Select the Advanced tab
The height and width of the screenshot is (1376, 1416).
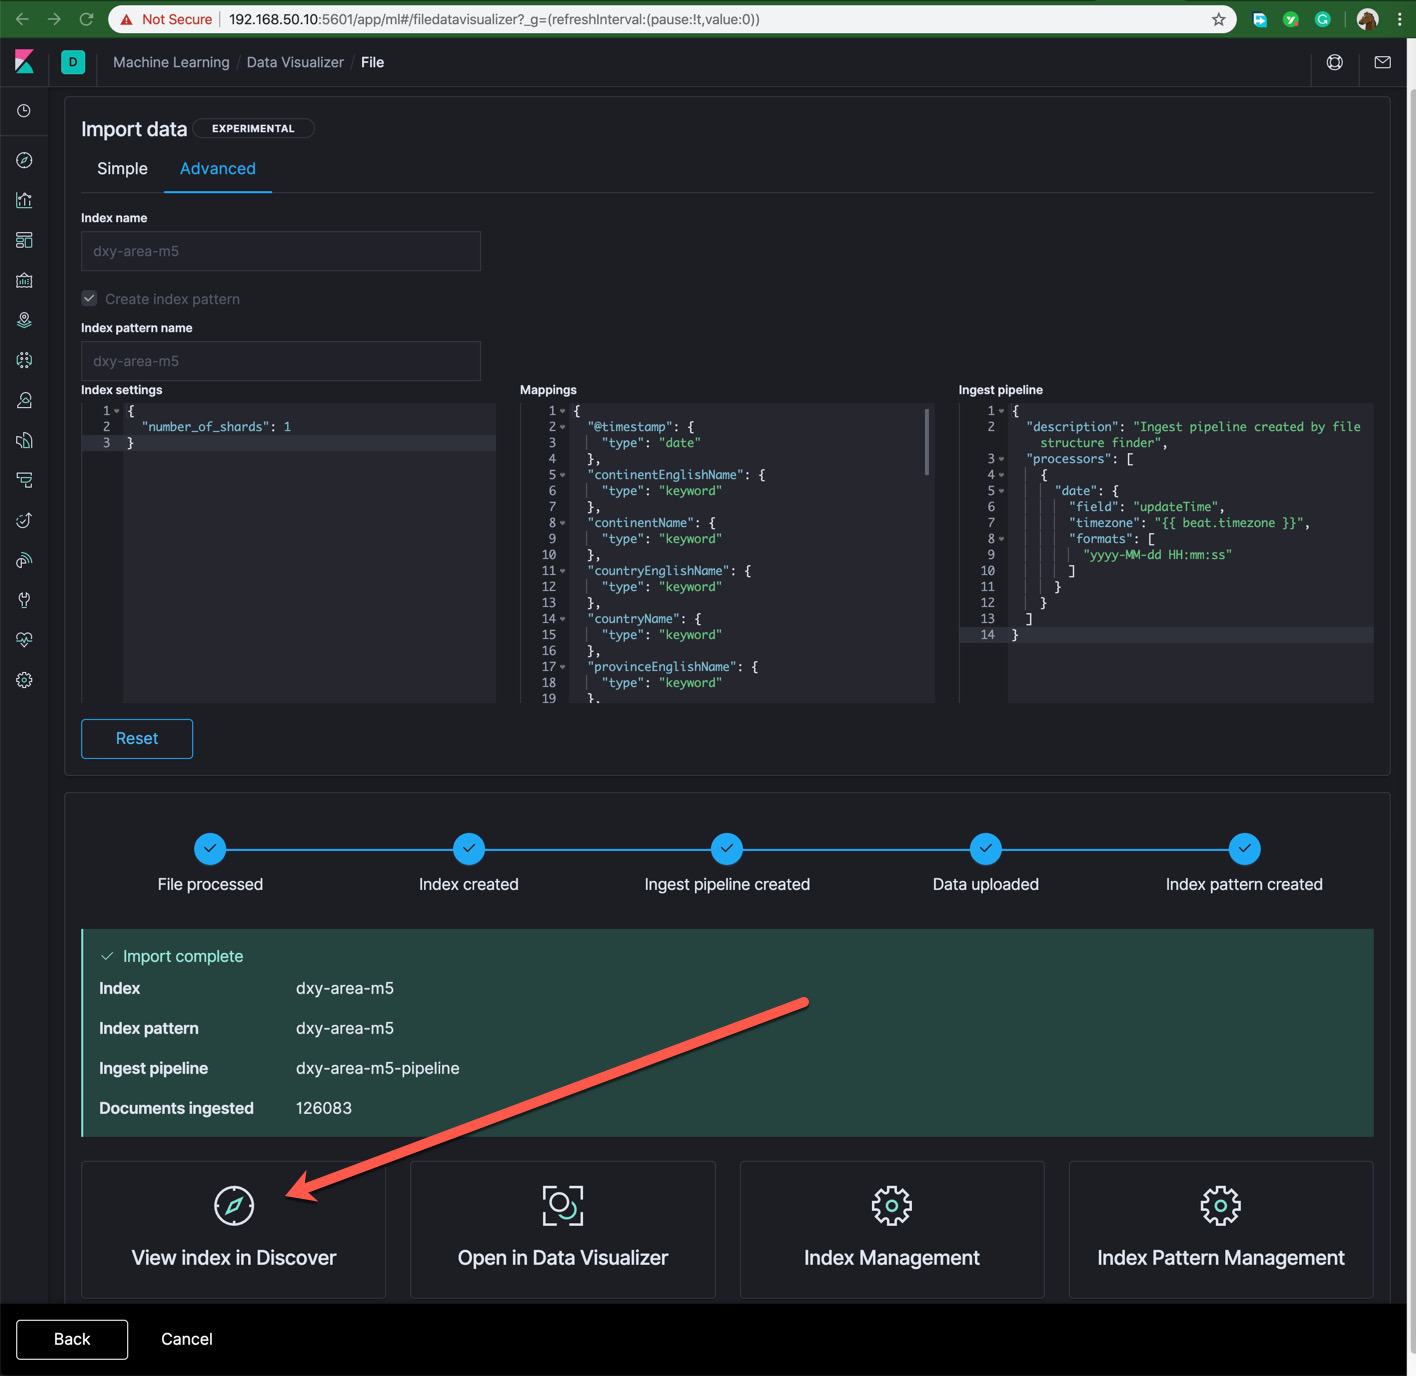pyautogui.click(x=217, y=169)
